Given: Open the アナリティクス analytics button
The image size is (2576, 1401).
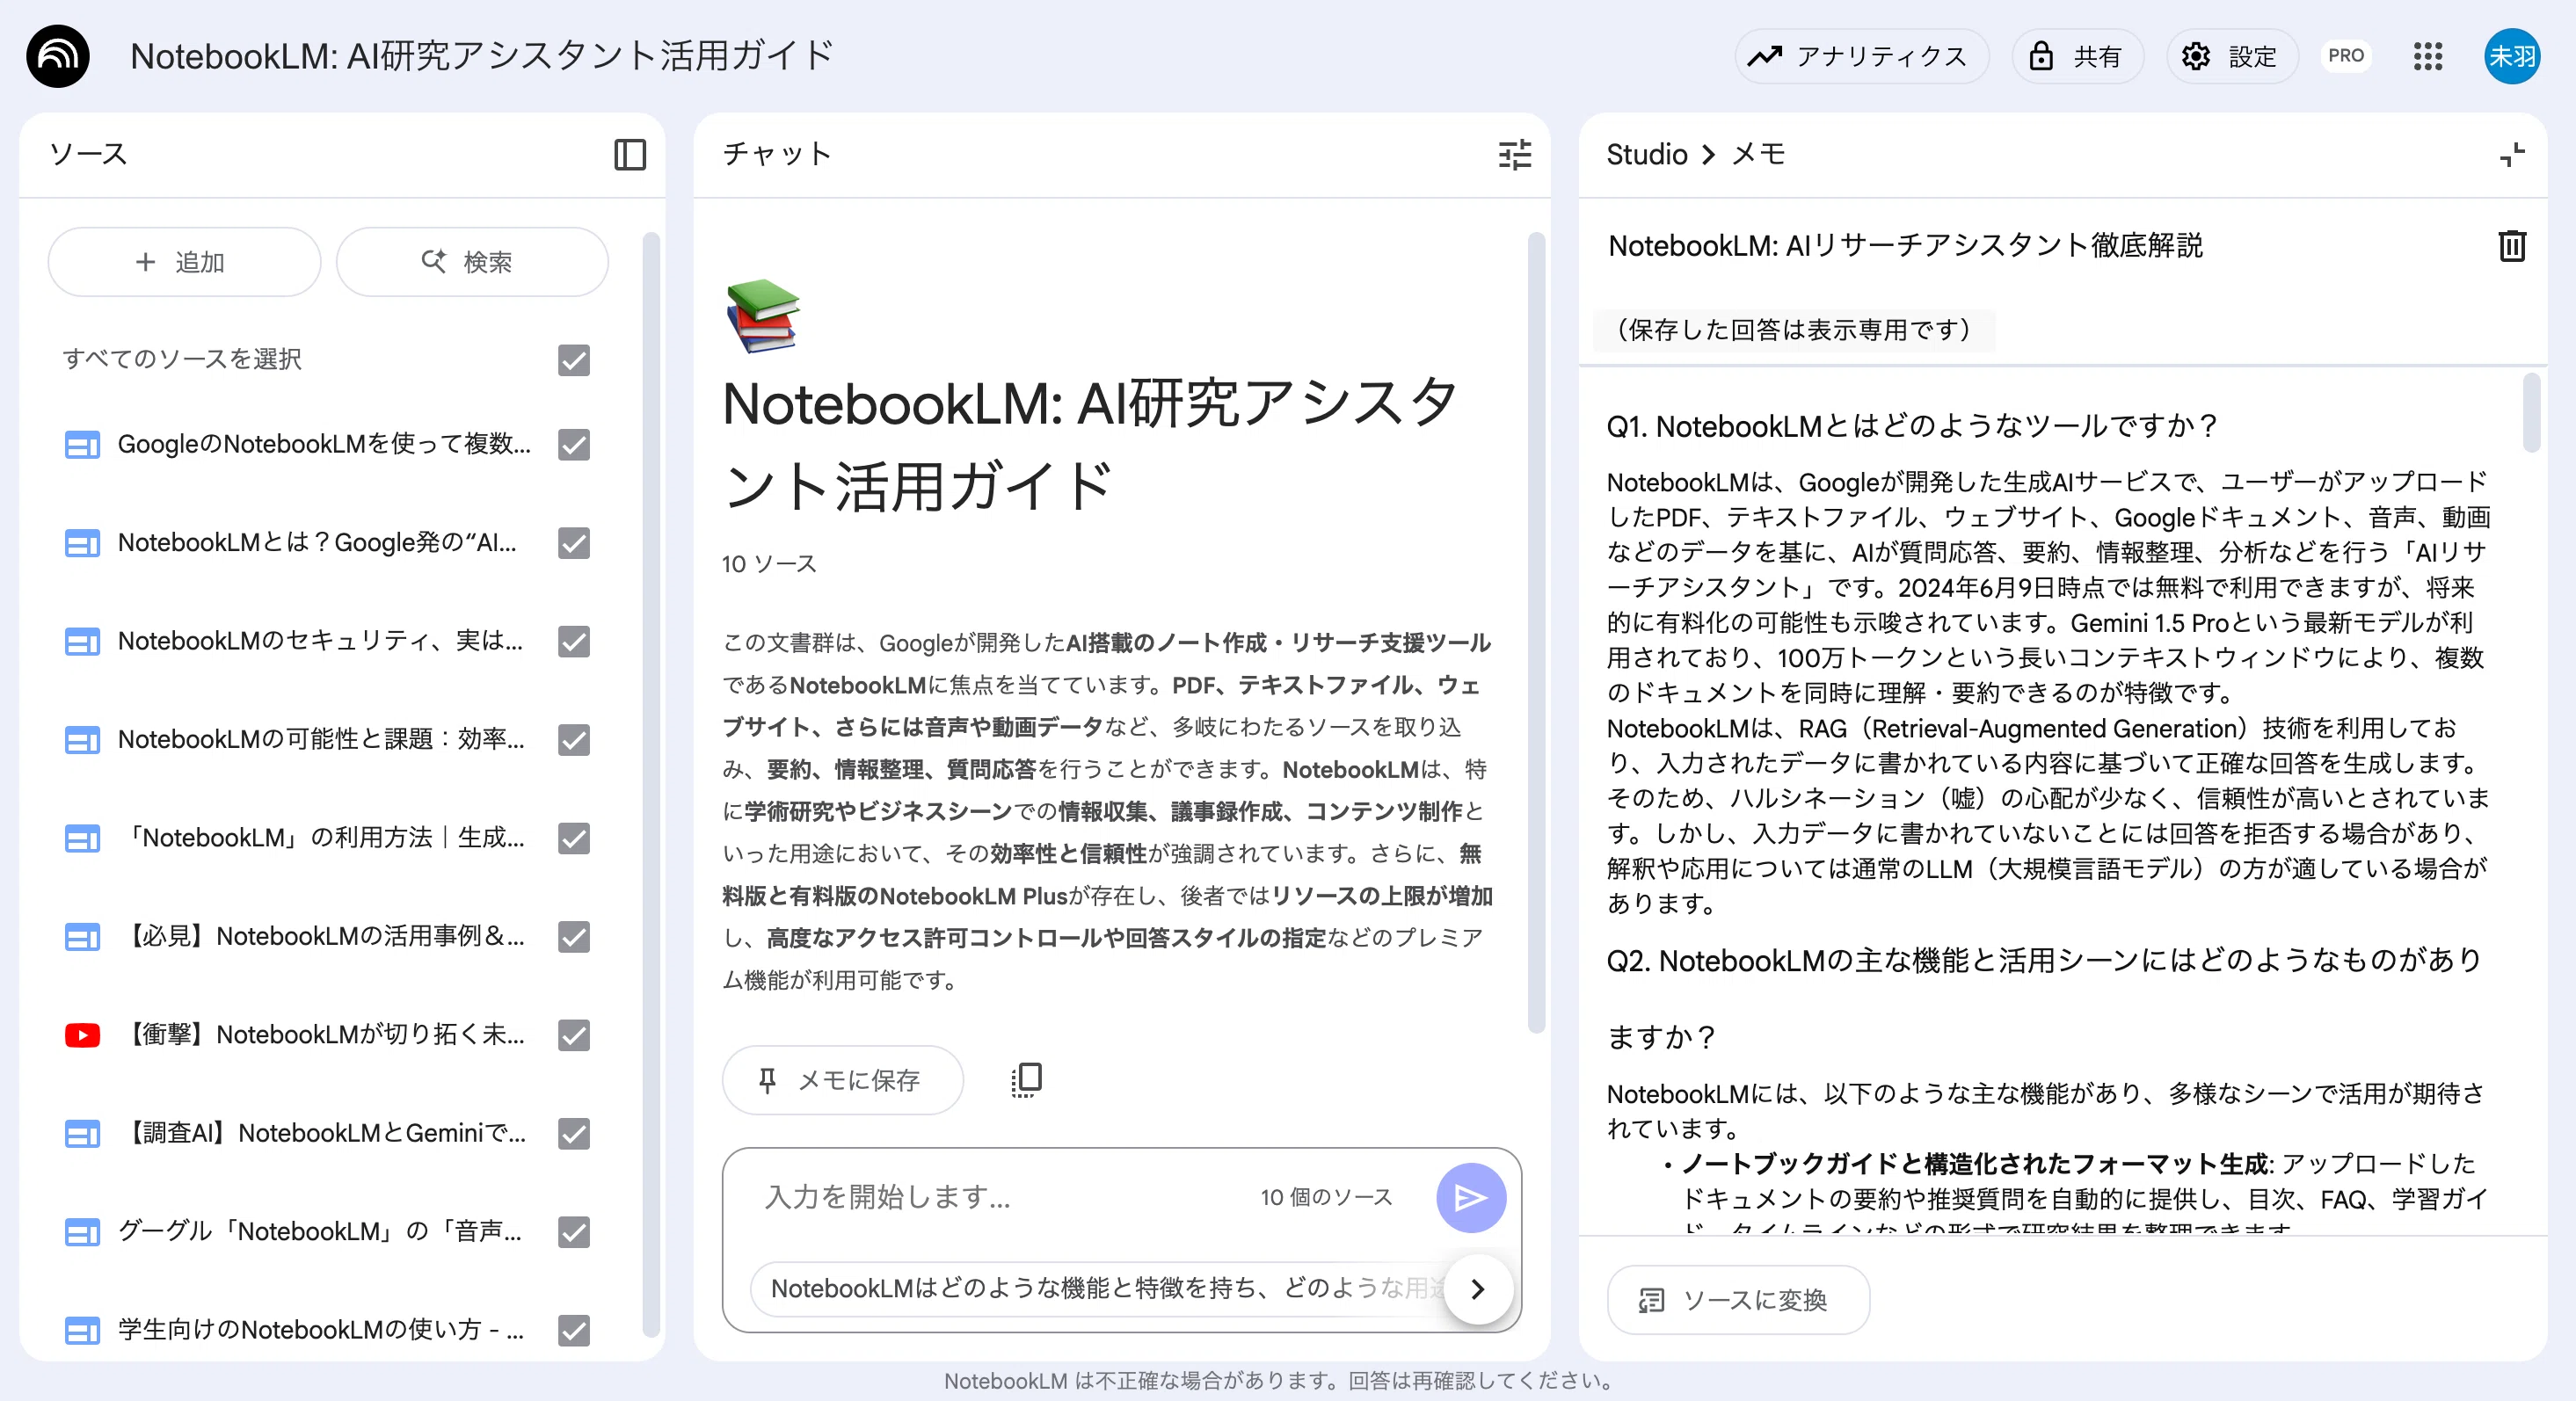Looking at the screenshot, I should (x=1861, y=56).
